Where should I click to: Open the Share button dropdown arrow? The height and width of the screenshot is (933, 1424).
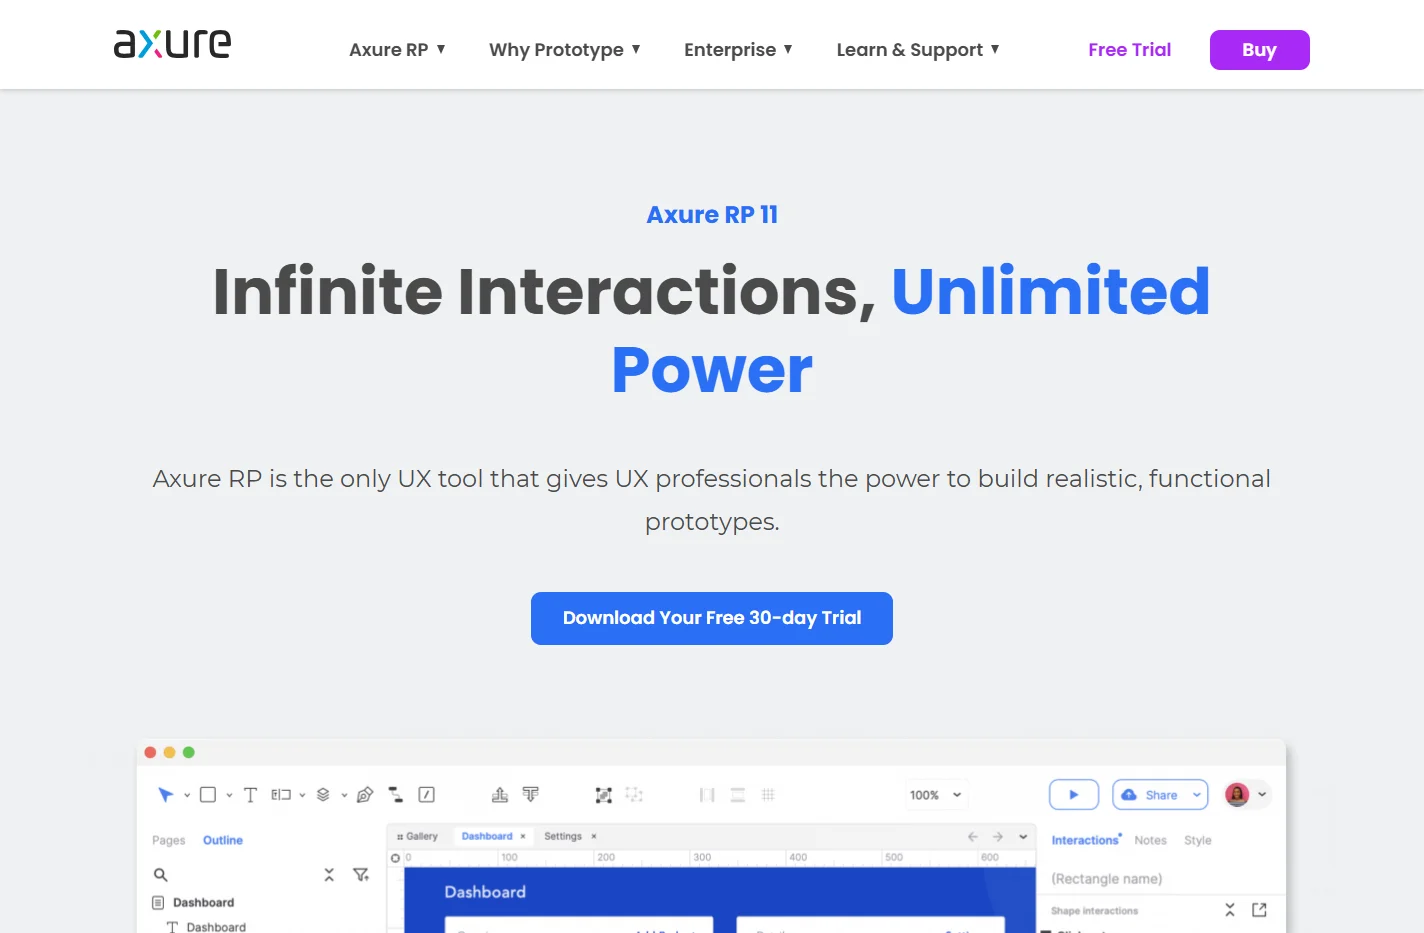[1197, 795]
